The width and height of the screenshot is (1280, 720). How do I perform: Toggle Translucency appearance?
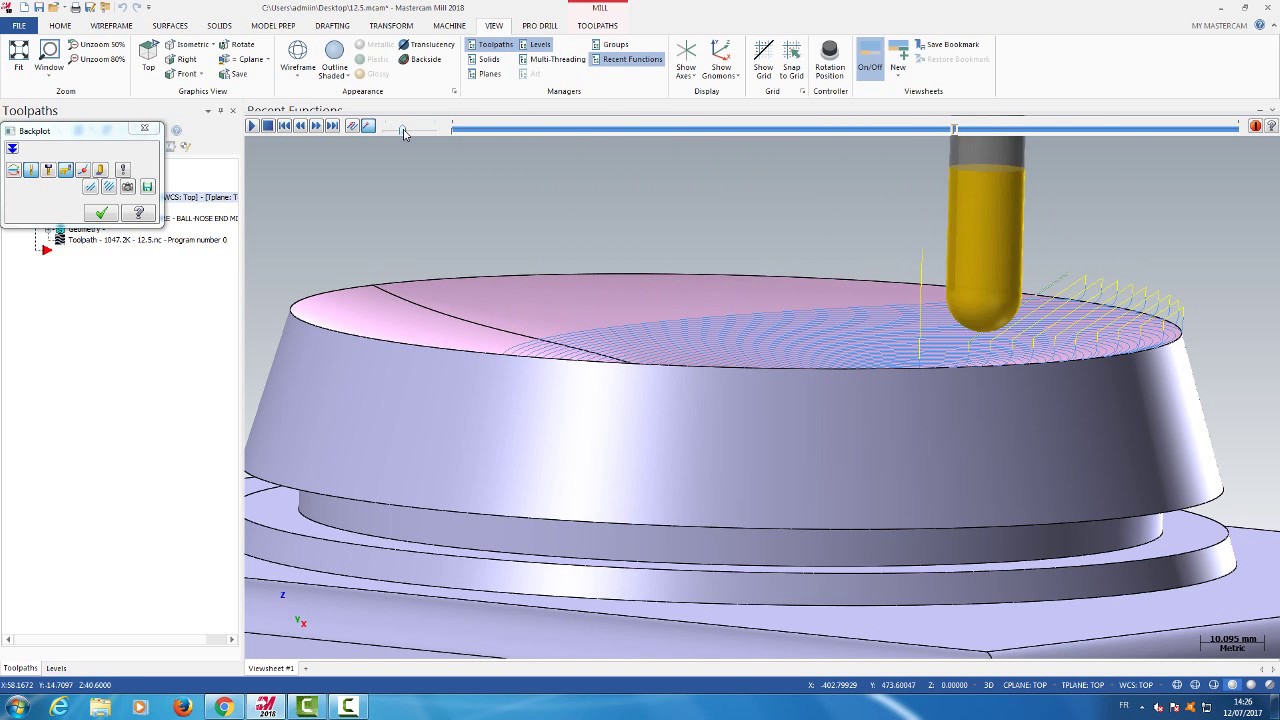[427, 45]
